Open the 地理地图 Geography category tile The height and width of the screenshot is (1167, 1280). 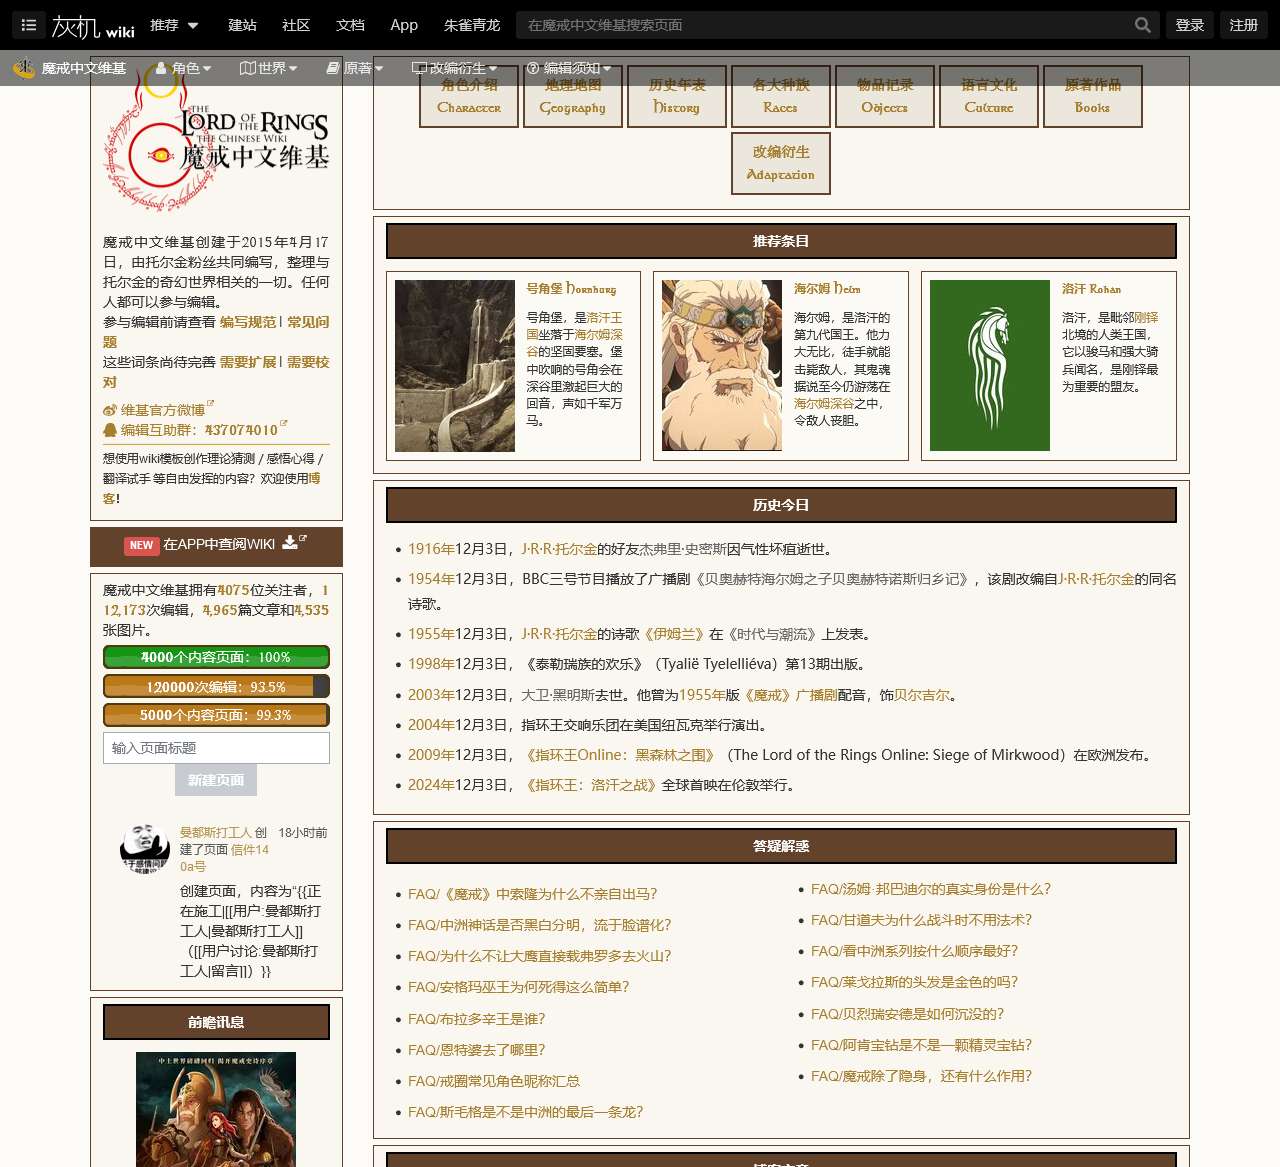click(573, 96)
